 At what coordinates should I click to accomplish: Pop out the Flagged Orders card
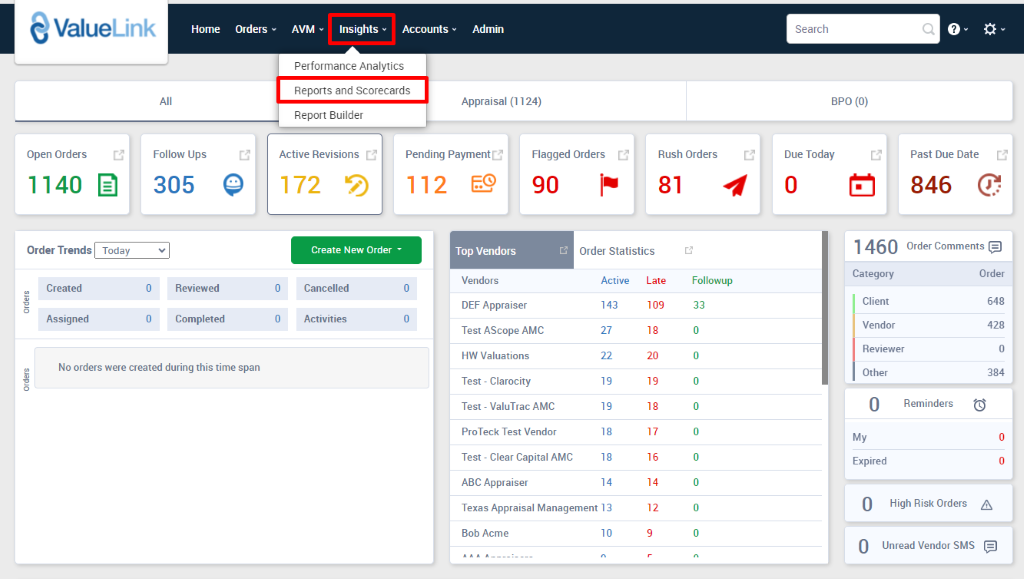(623, 155)
